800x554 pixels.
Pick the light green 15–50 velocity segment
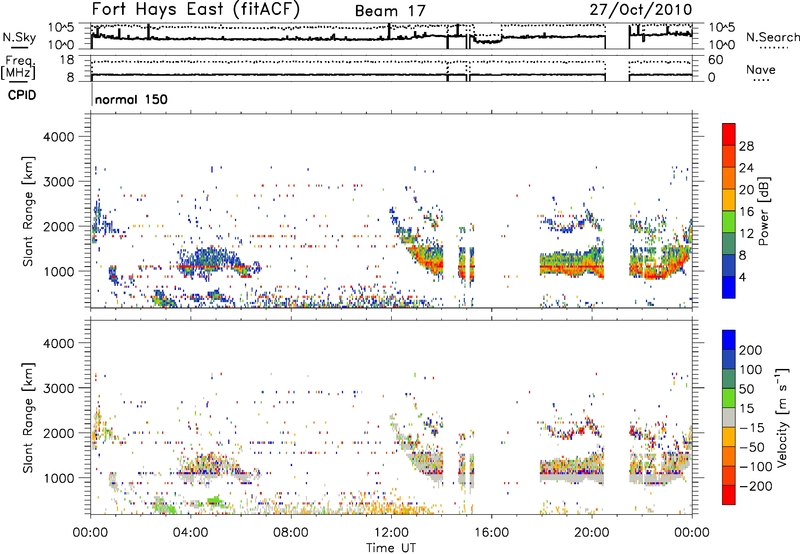(729, 398)
